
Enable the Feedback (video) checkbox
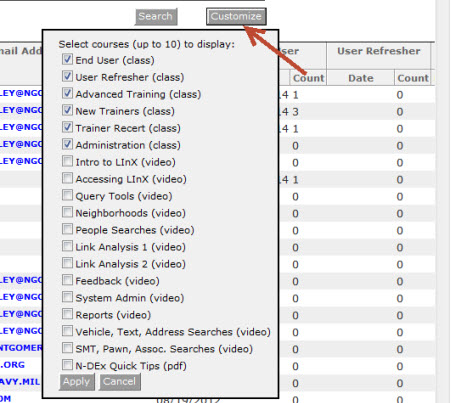coord(67,281)
